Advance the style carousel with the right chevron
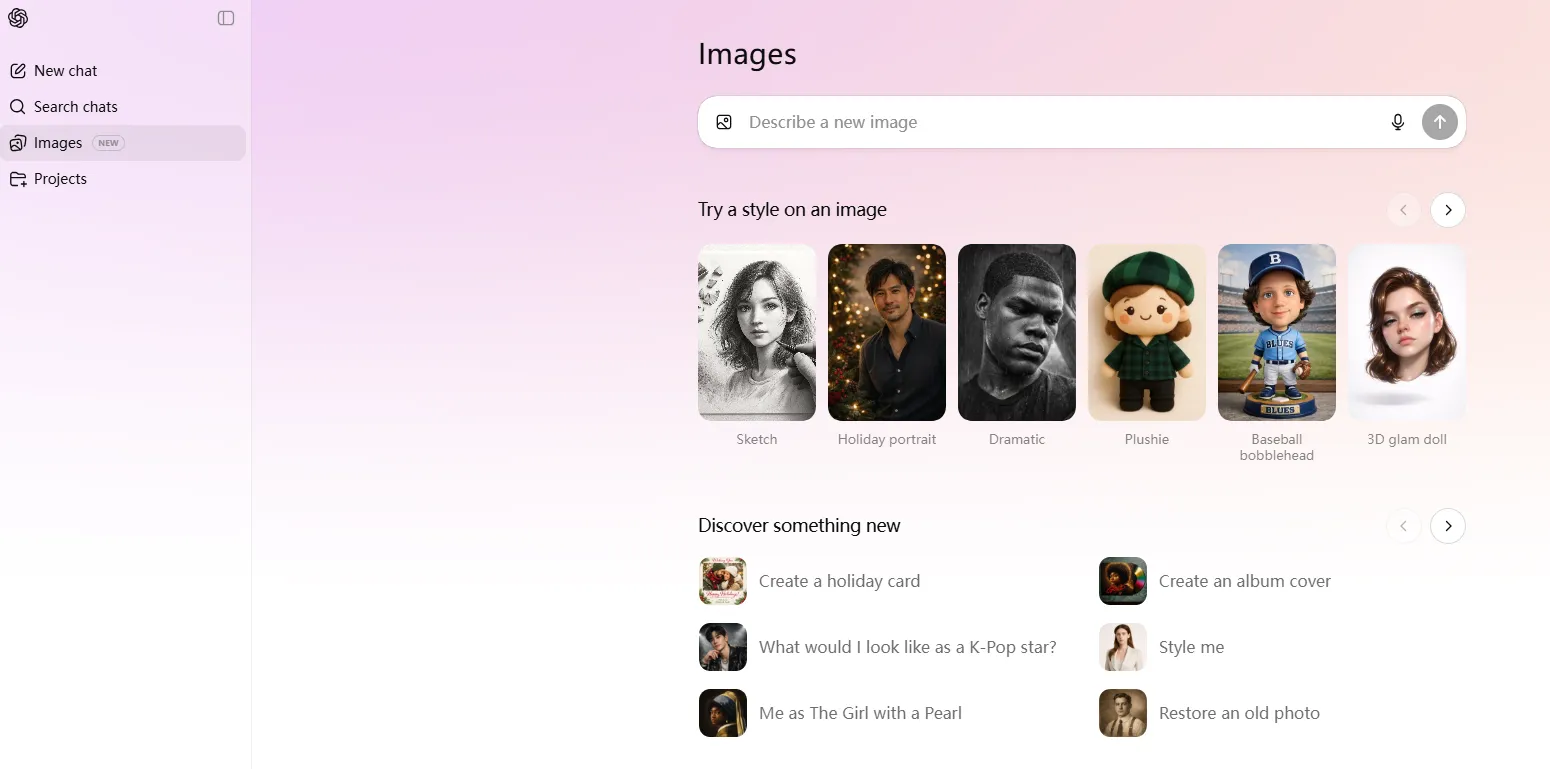The height and width of the screenshot is (769, 1550). pyautogui.click(x=1447, y=210)
